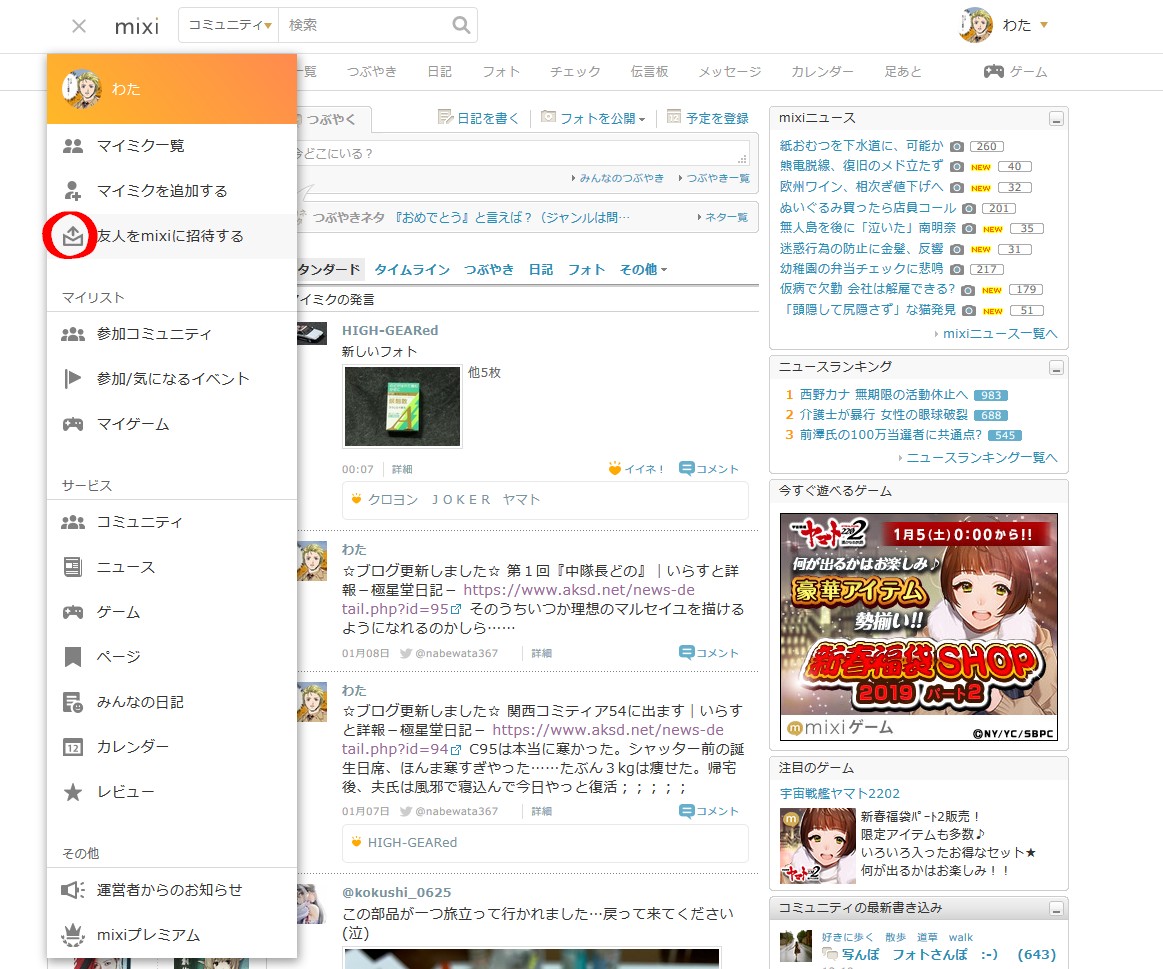Click the 今どこにいる? status input box
The image size is (1163, 969).
[523, 154]
